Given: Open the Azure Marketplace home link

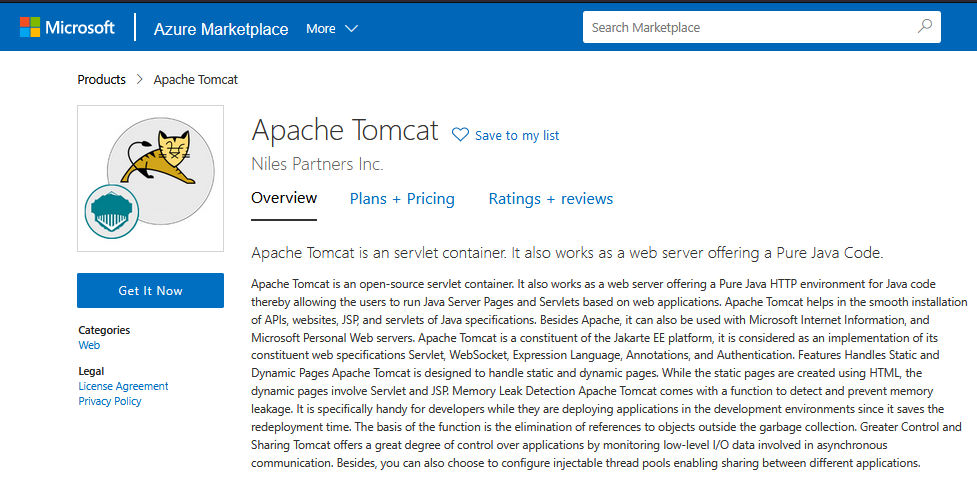Looking at the screenshot, I should tap(221, 29).
